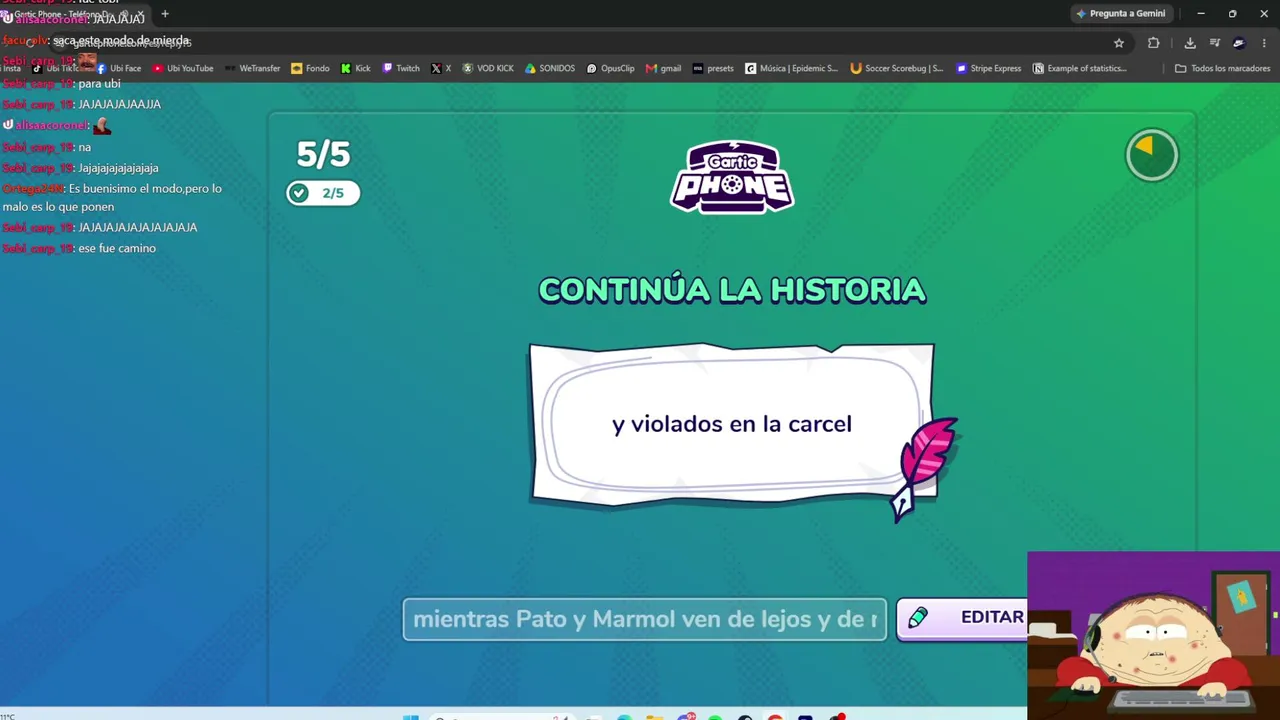Image resolution: width=1280 pixels, height=720 pixels.
Task: Open the Soccer Scorebug bookmark
Action: click(896, 69)
